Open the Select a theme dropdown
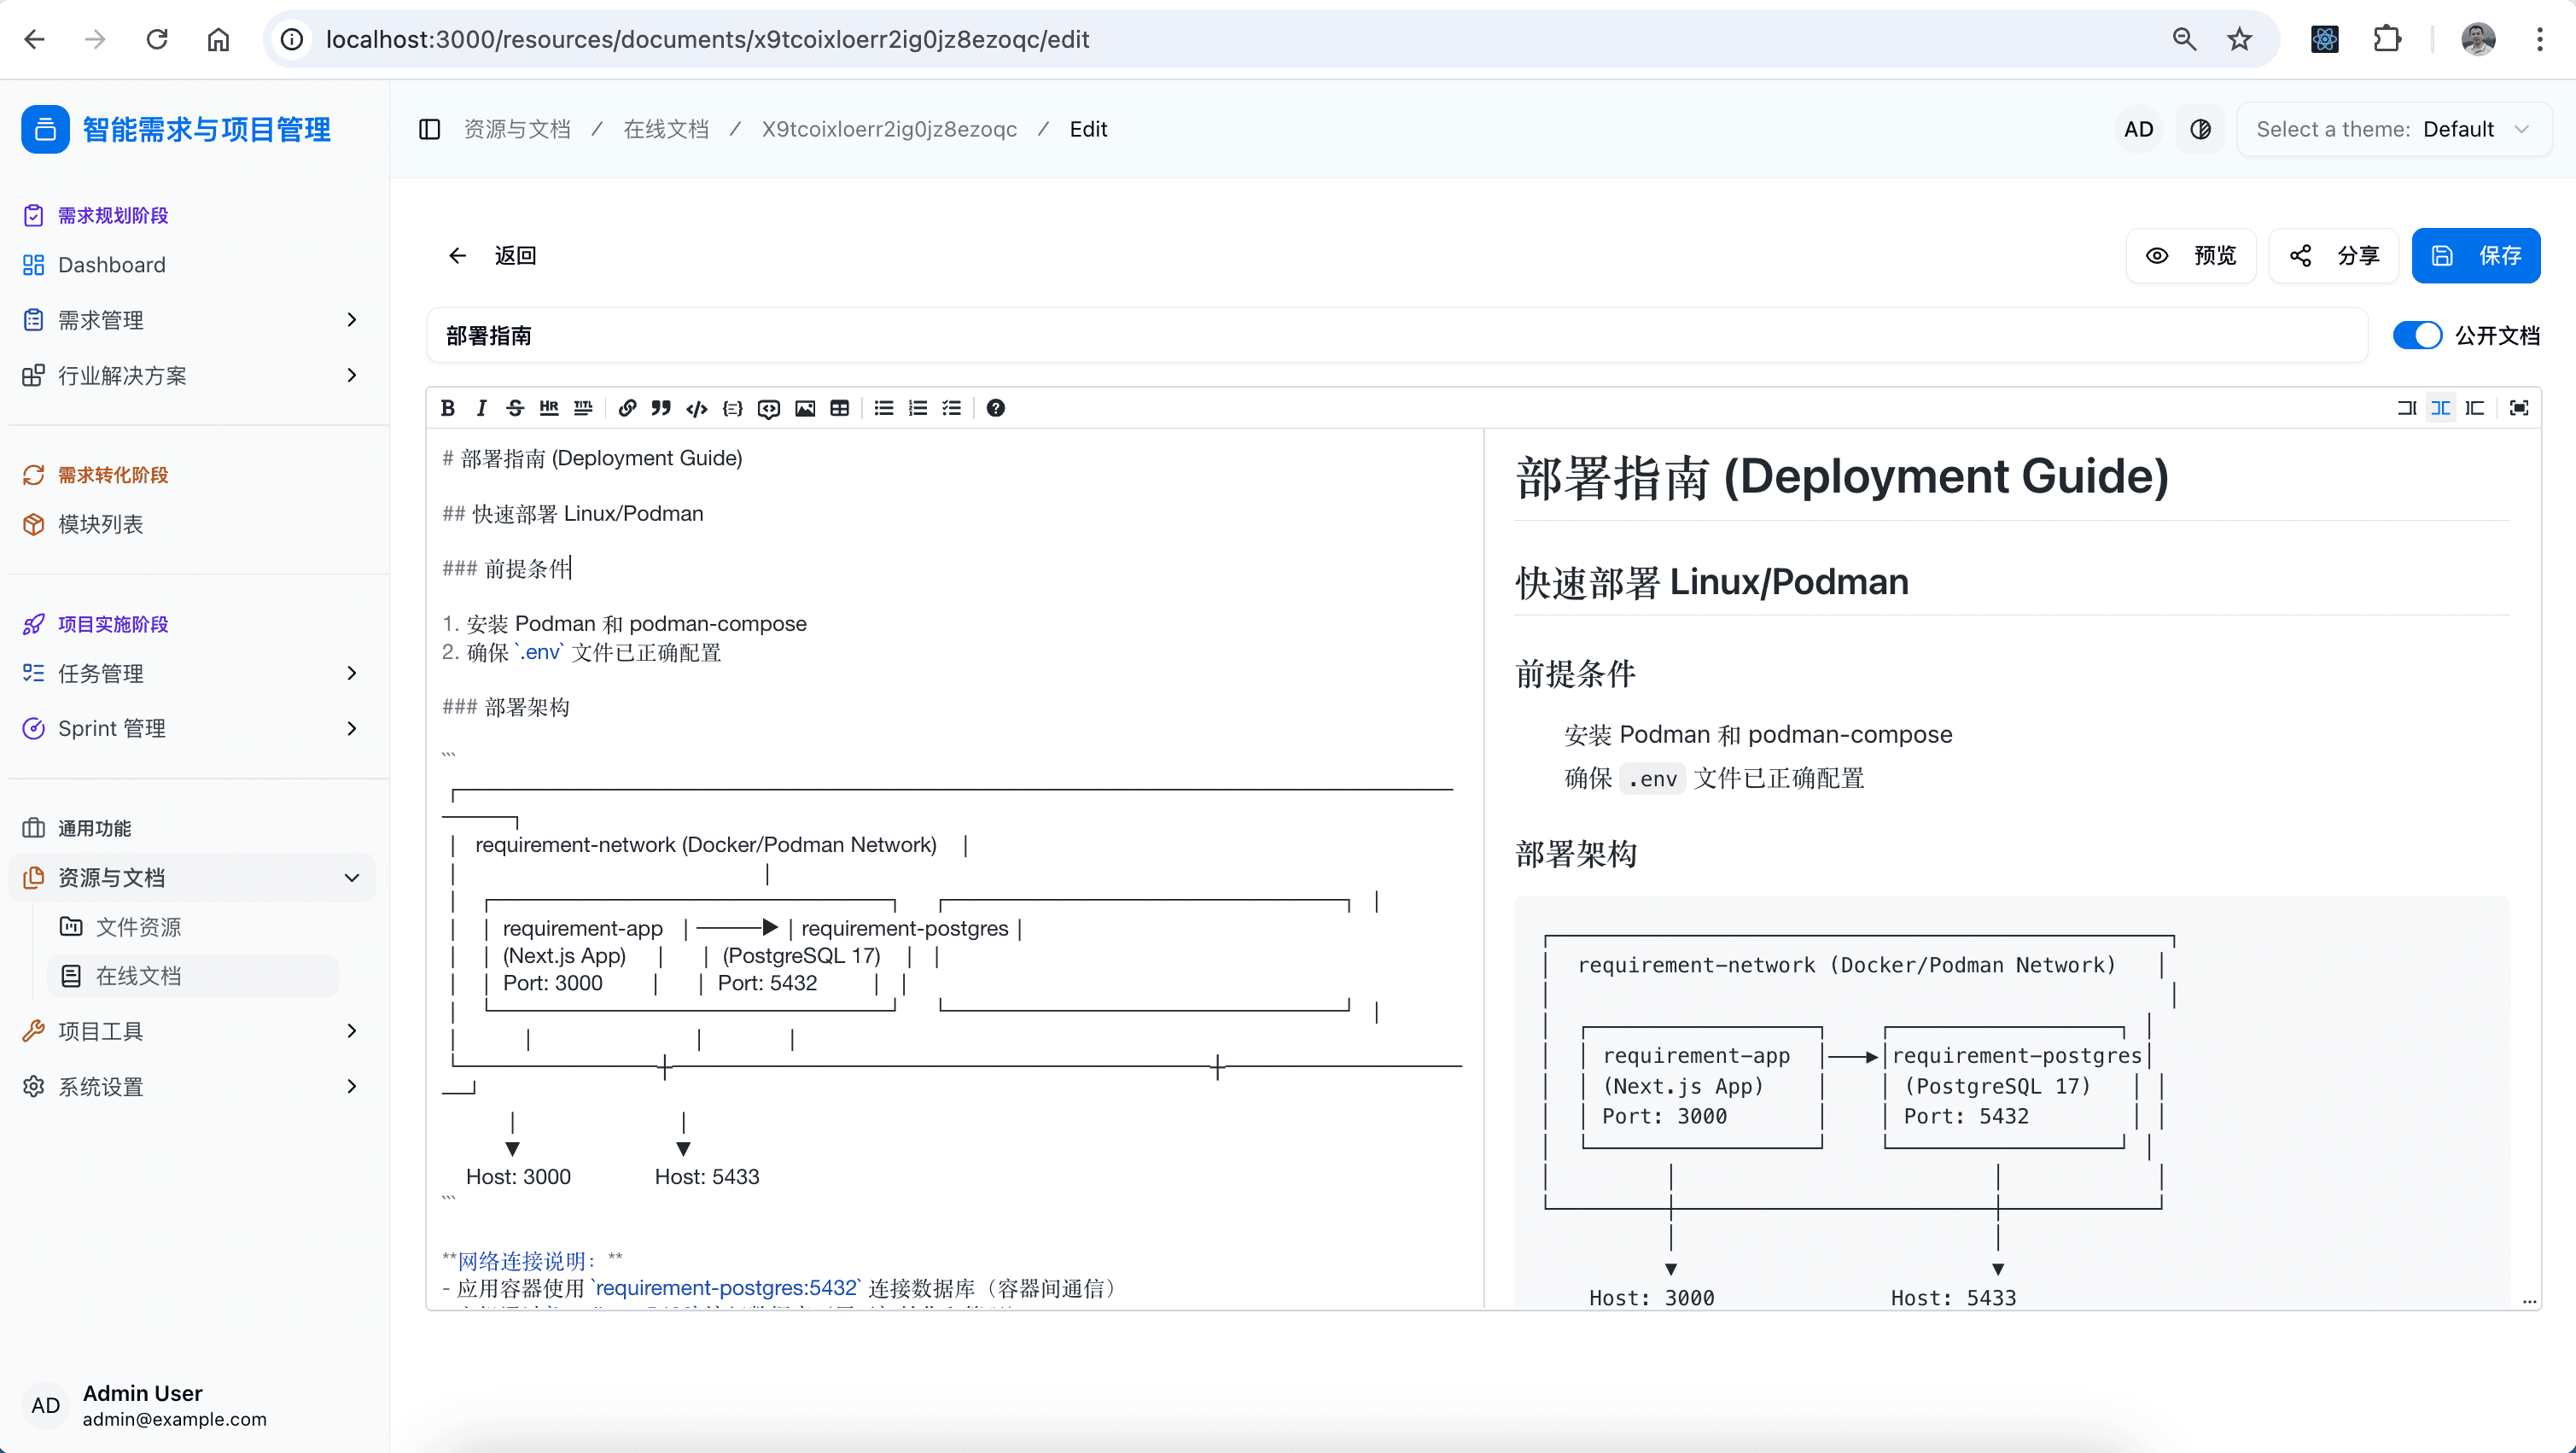The height and width of the screenshot is (1453, 2576). point(2393,129)
